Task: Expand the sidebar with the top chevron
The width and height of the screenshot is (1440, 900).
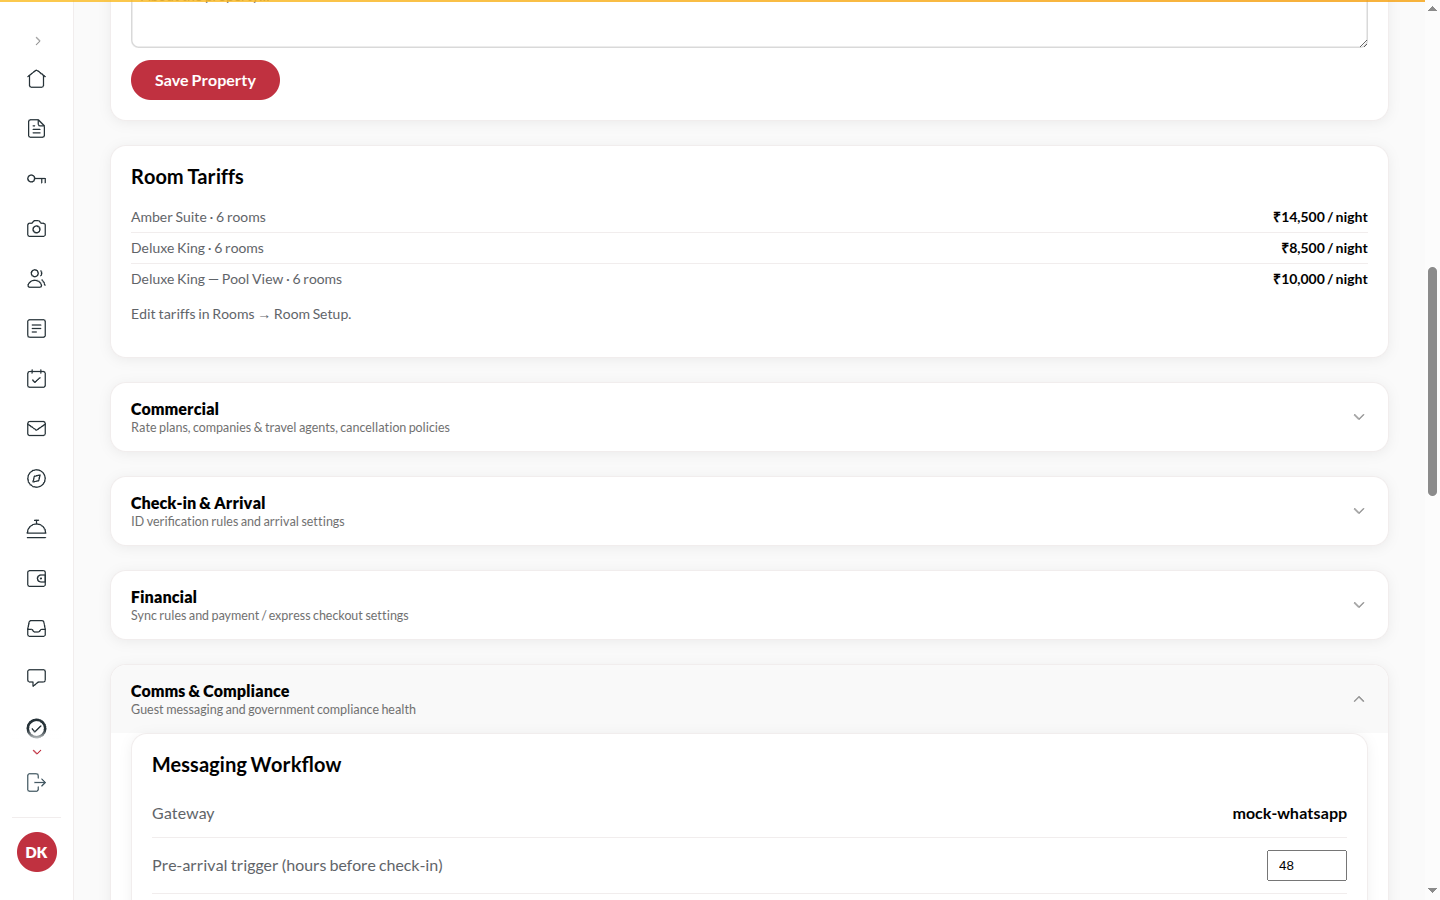Action: point(37,41)
